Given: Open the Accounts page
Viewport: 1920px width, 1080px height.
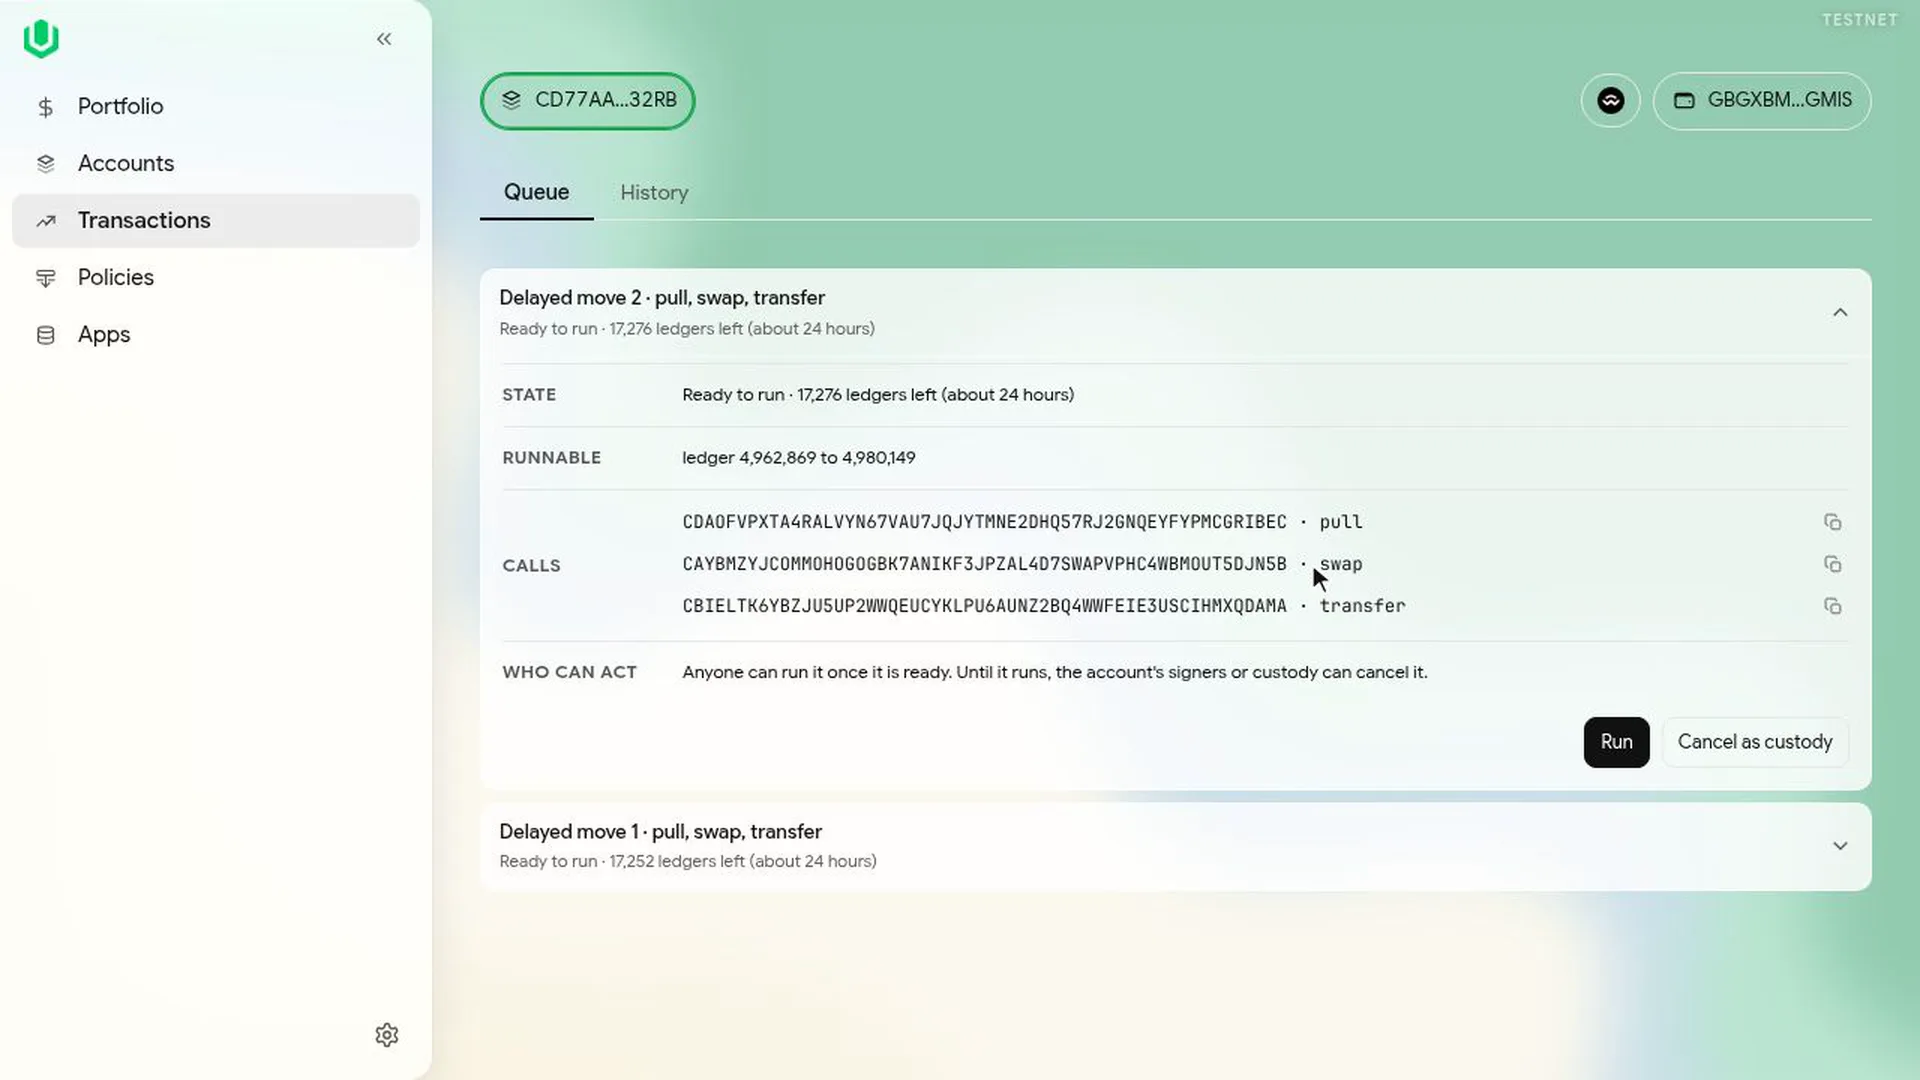Looking at the screenshot, I should pyautogui.click(x=216, y=163).
